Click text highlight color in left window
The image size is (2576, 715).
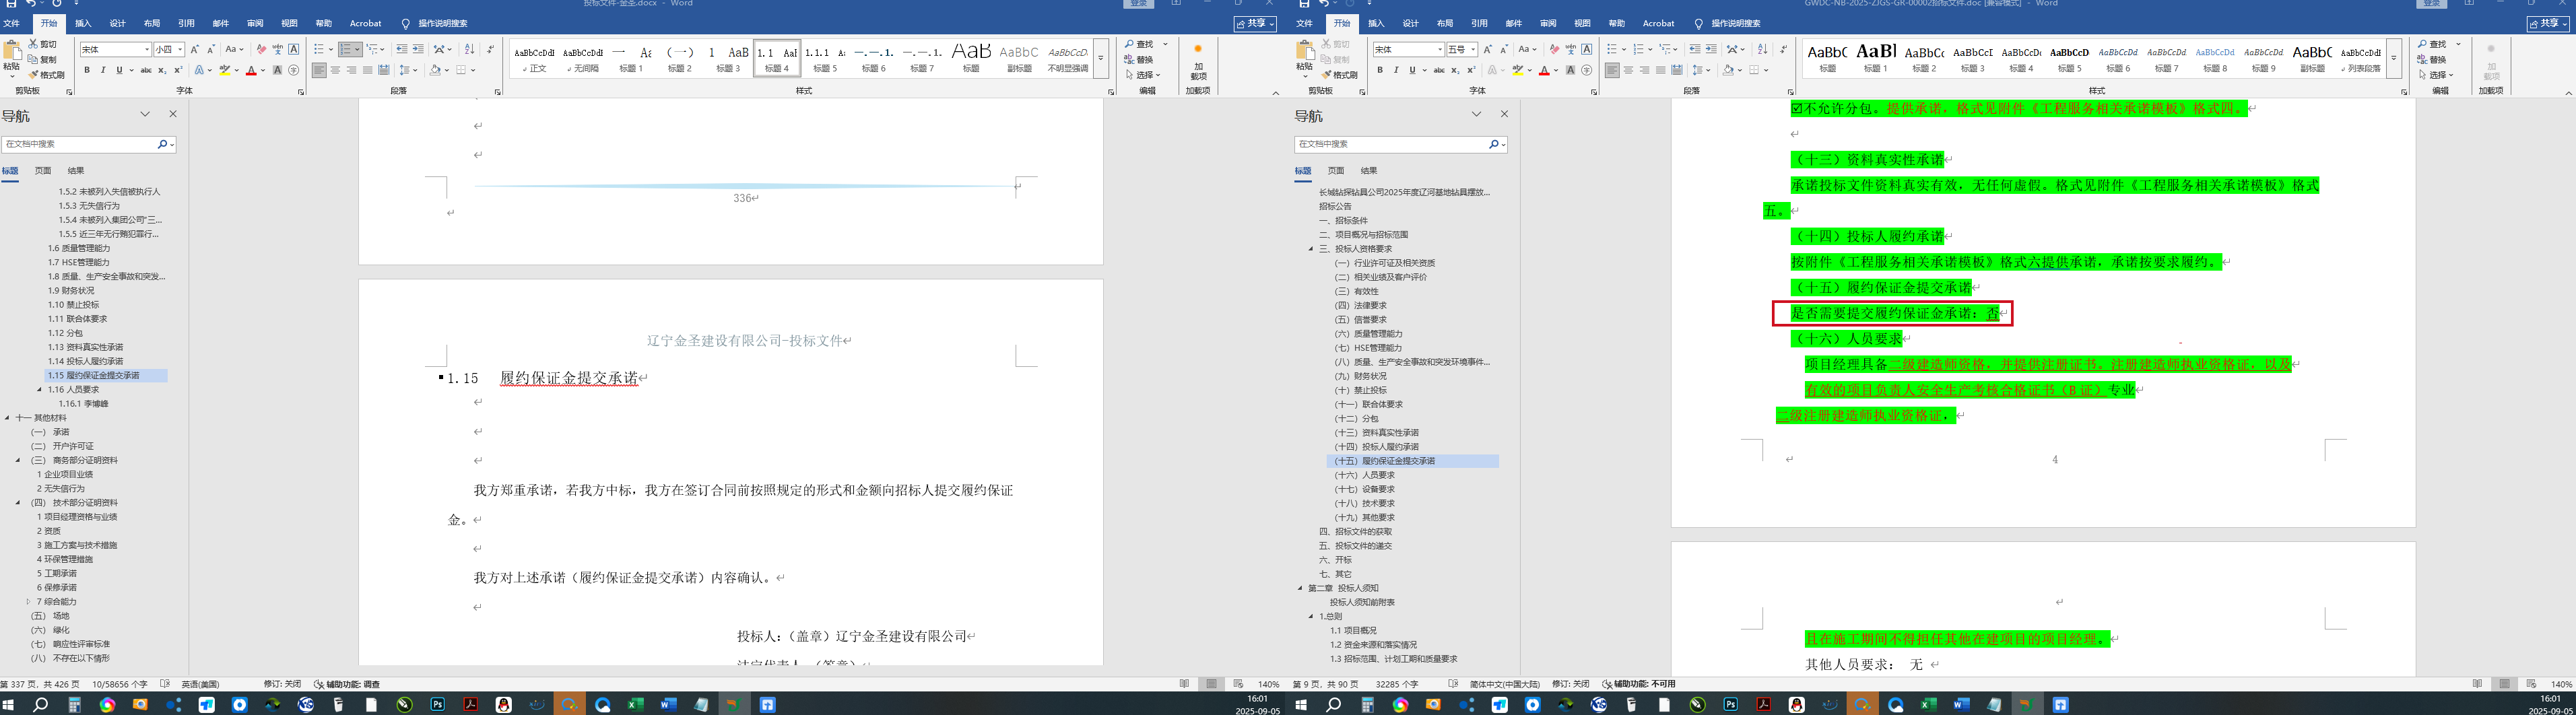pyautogui.click(x=225, y=70)
